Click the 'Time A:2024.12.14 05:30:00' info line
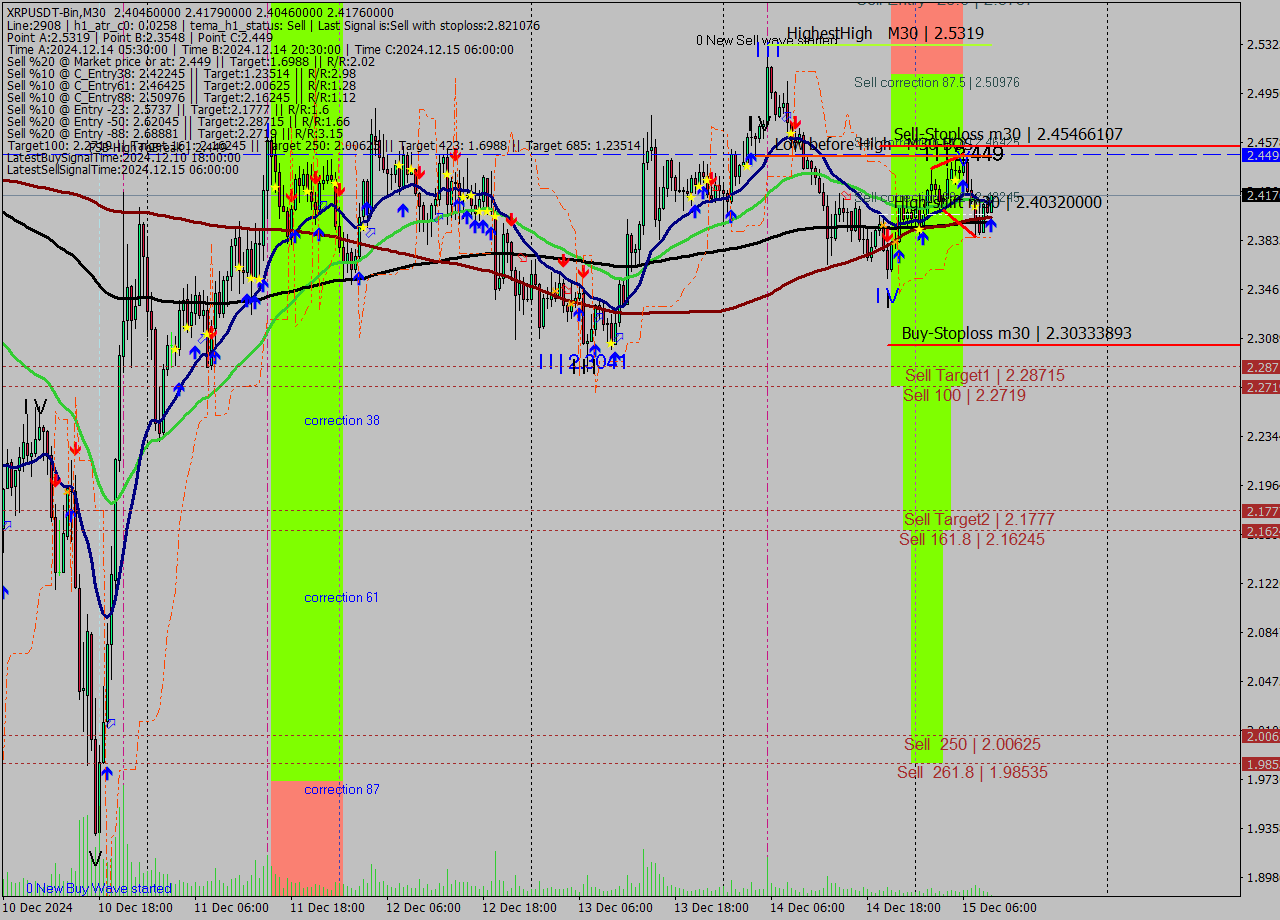The width and height of the screenshot is (1280, 920). point(260,49)
